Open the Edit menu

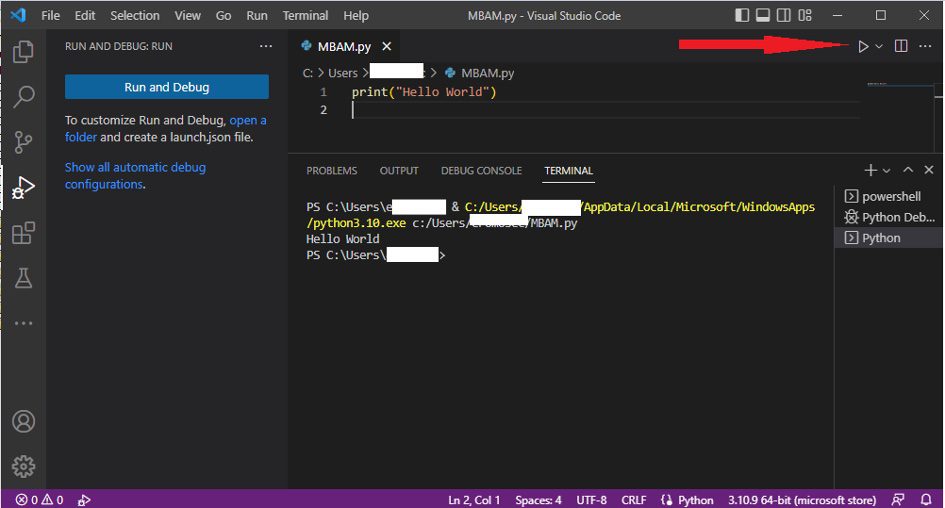pos(85,16)
